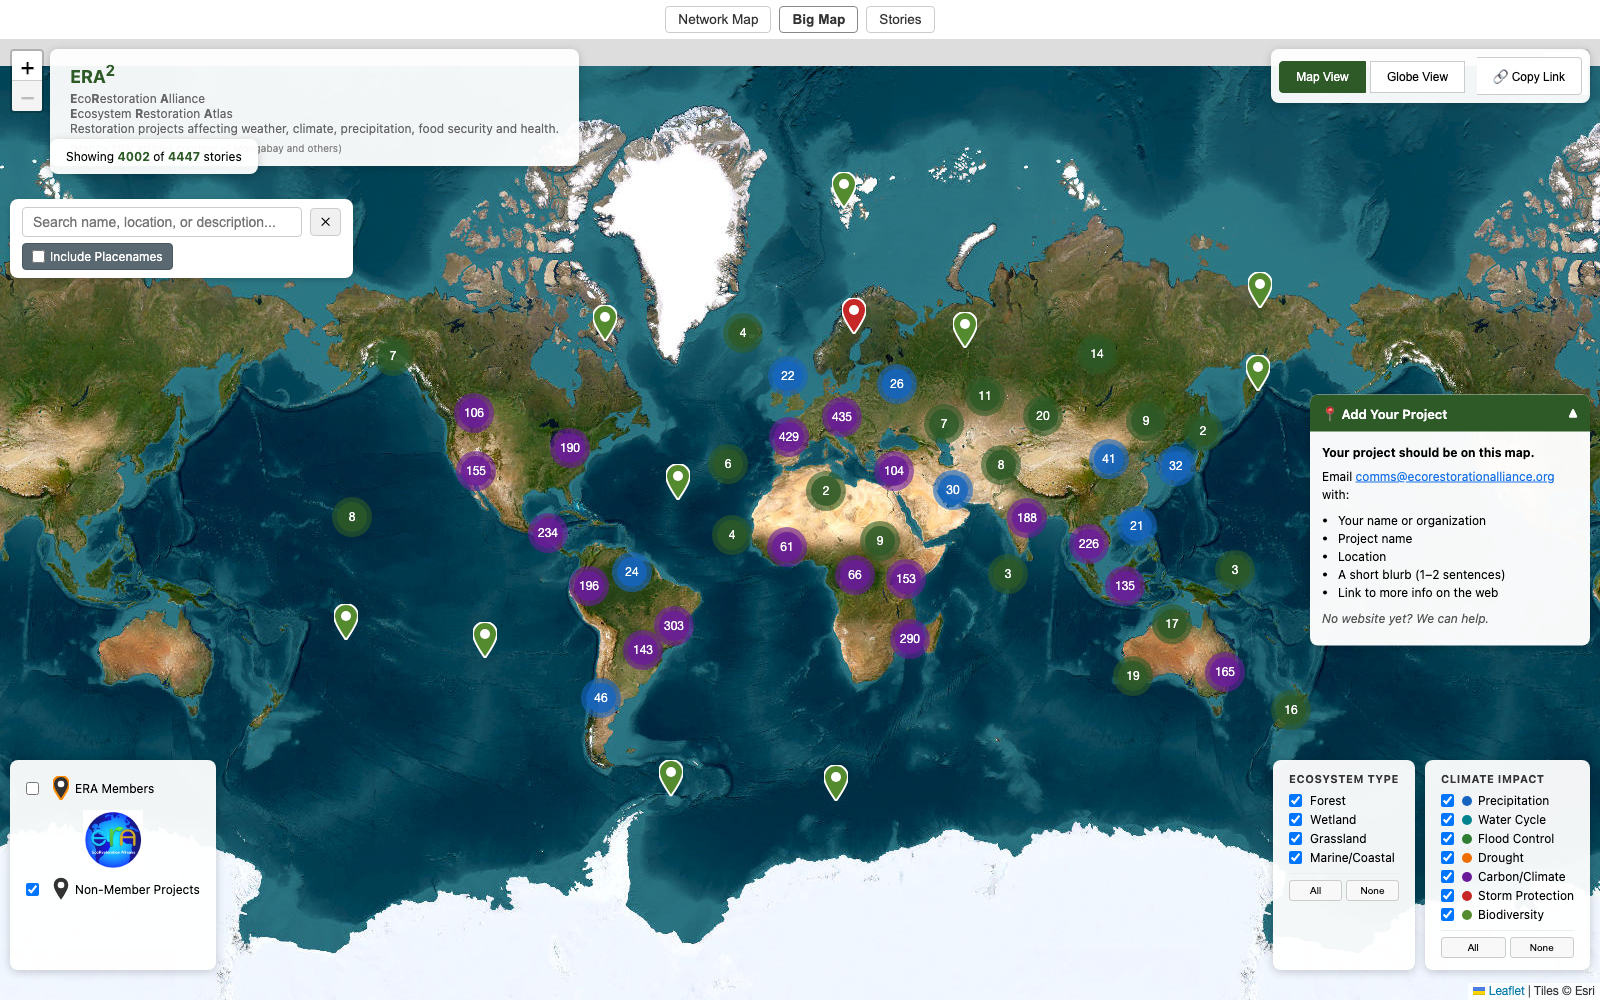Click the red map pin over Scandinavia
1600x1000 pixels.
853,315
